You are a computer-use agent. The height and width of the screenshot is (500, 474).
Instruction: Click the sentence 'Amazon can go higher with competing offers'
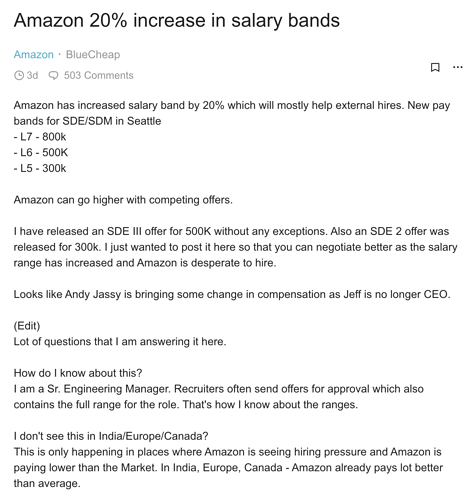point(123,200)
